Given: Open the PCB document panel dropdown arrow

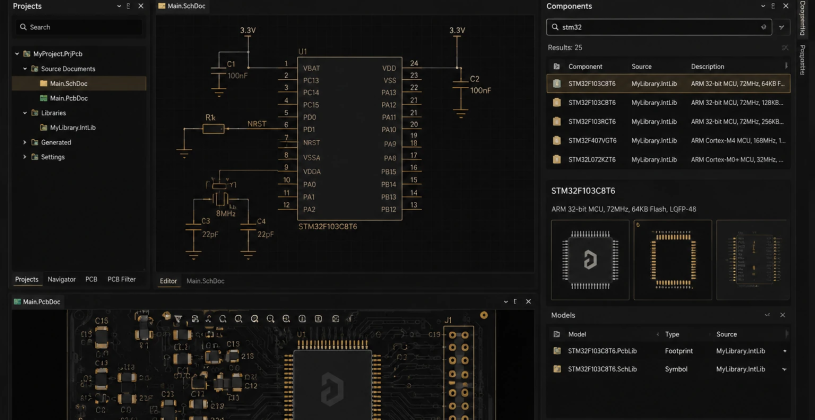Looking at the screenshot, I should [x=506, y=301].
